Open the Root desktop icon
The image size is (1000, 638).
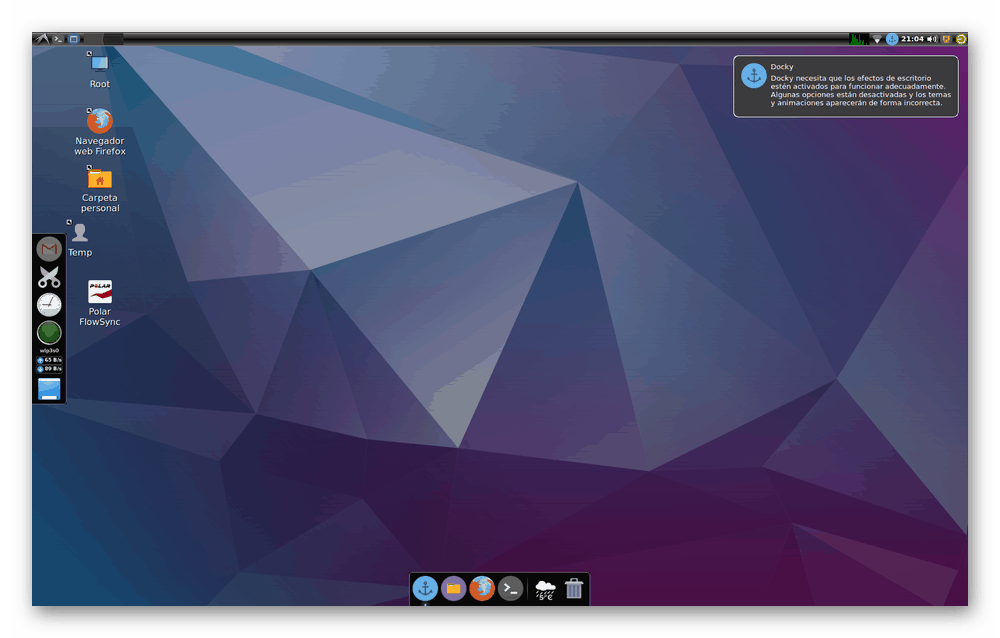(99, 70)
